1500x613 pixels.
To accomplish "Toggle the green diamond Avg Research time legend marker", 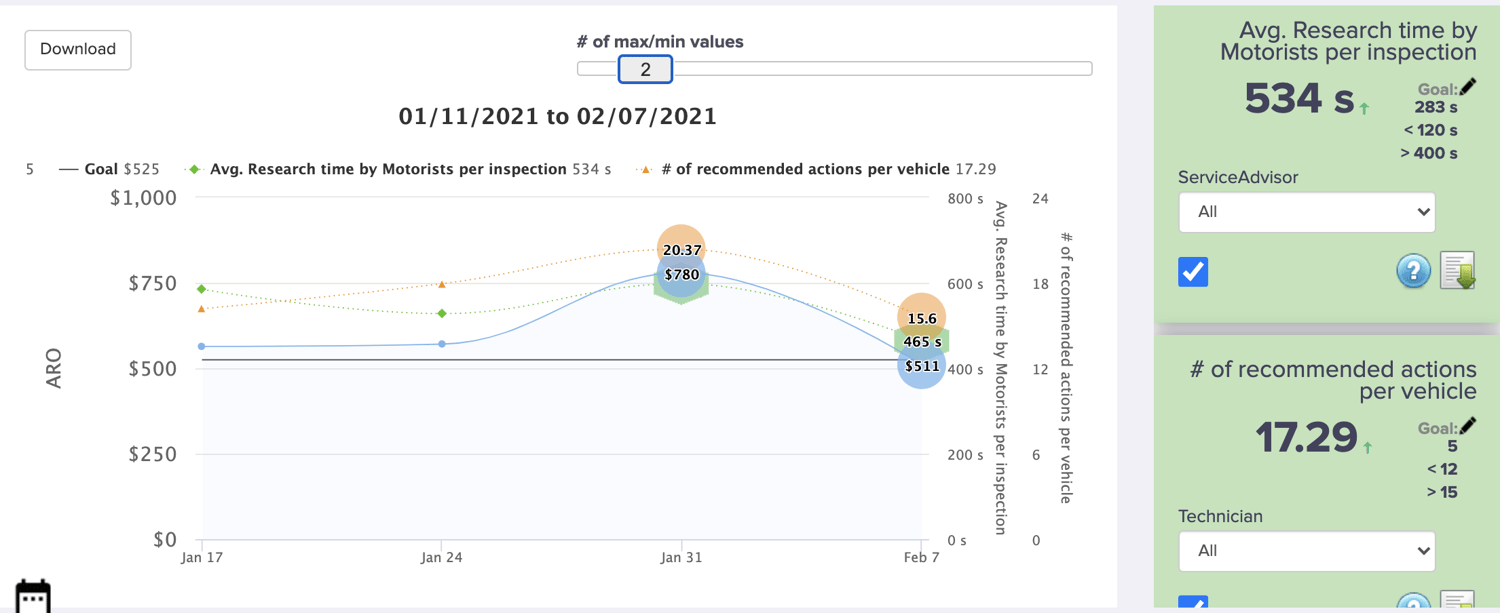I will point(193,169).
